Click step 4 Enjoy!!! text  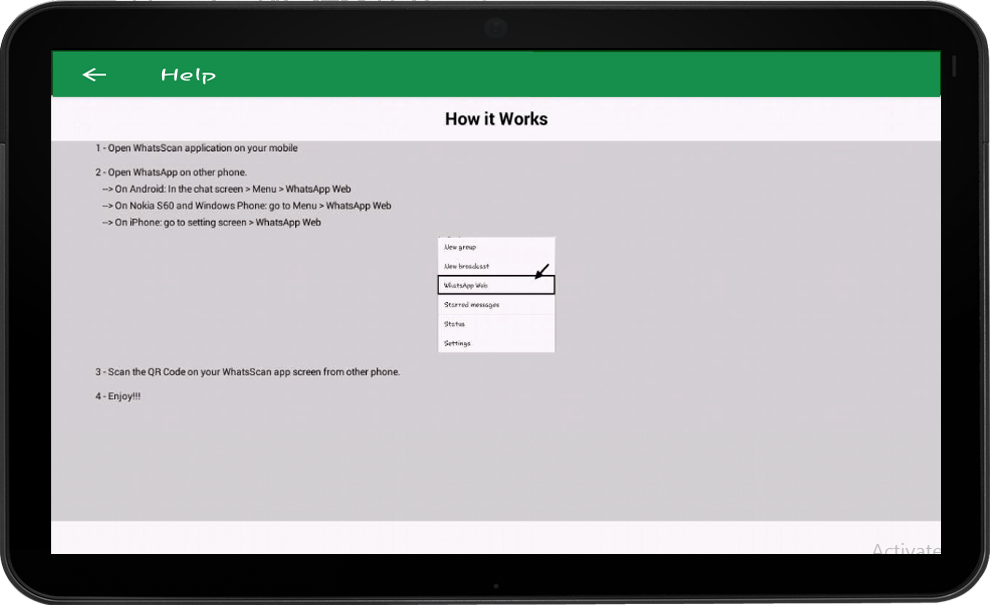(118, 396)
